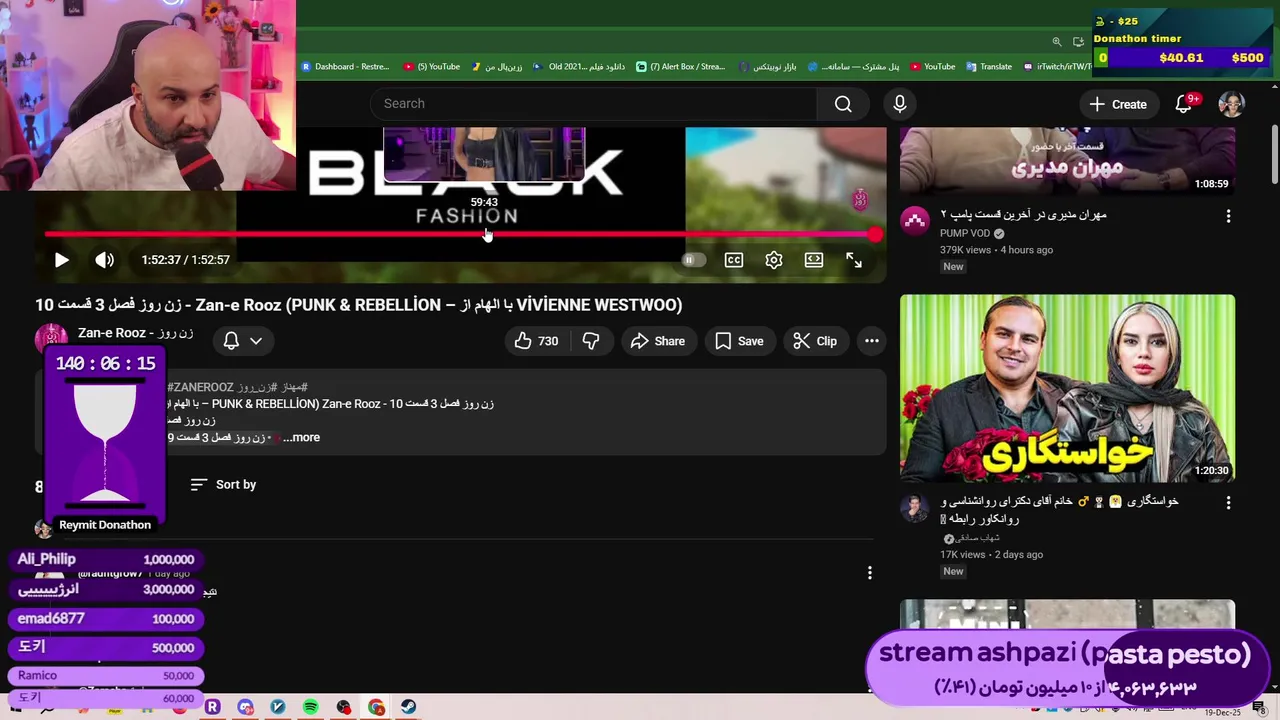Open options for the مهران مدیری recommended video
Viewport: 1280px width, 720px height.
point(1229,216)
